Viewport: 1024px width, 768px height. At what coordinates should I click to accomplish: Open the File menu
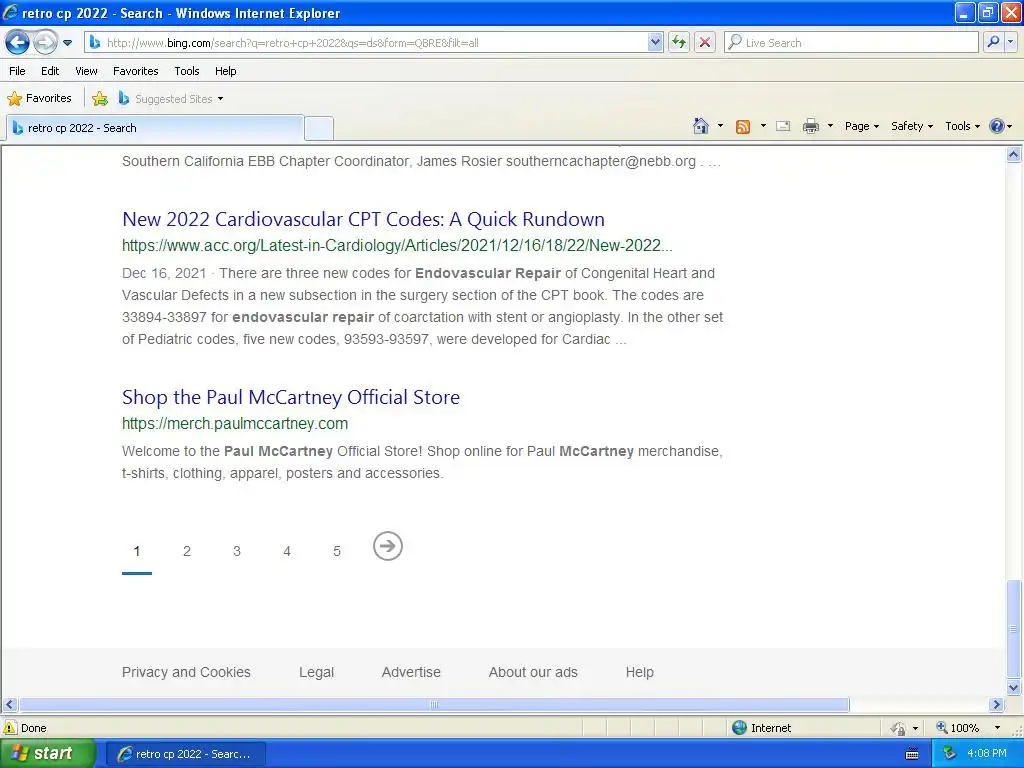[18, 71]
